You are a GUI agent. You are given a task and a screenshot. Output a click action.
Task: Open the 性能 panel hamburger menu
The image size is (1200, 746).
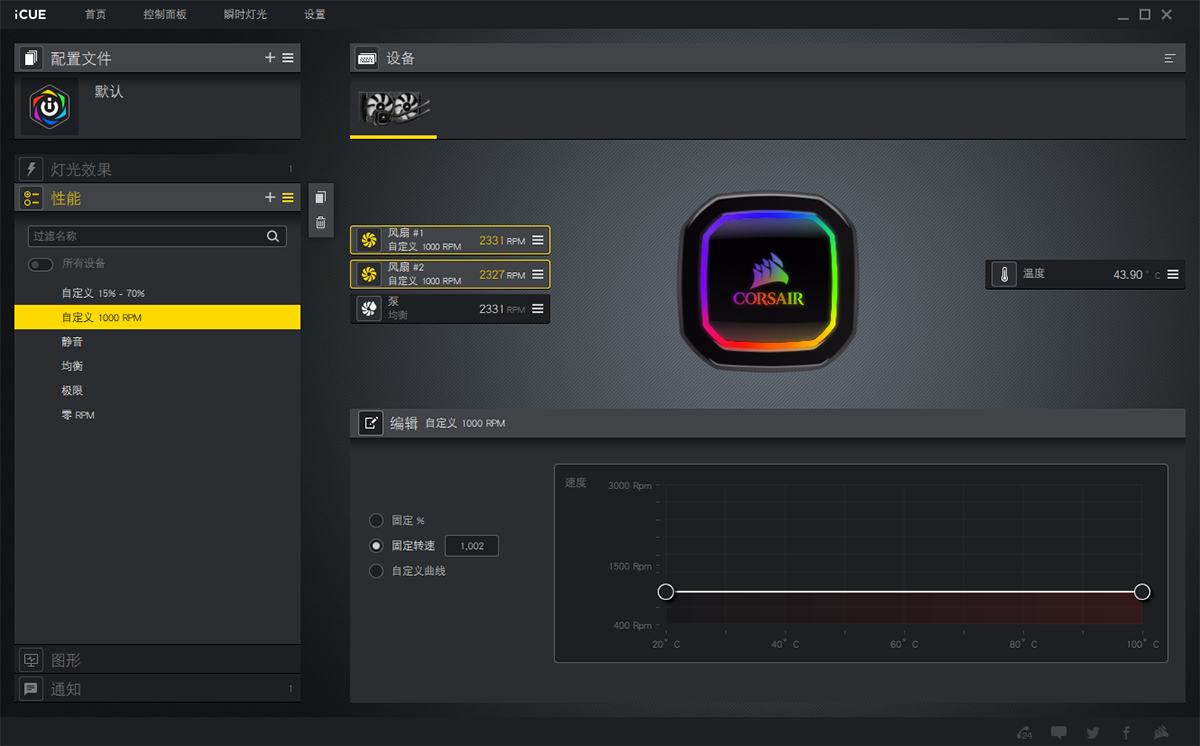coord(288,198)
